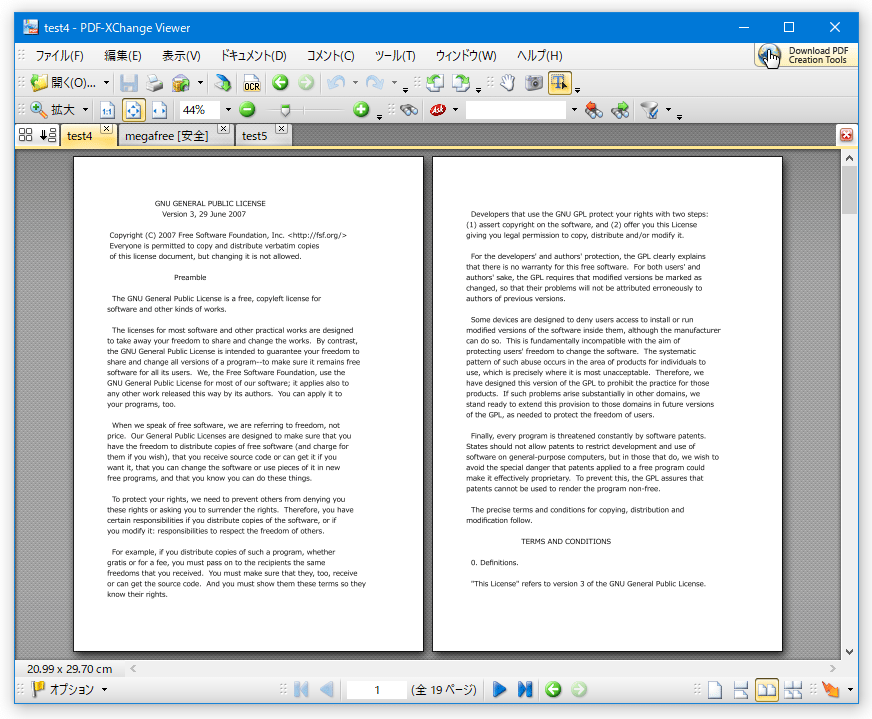
Task: Rotate page clockwise
Action: pyautogui.click(x=460, y=83)
